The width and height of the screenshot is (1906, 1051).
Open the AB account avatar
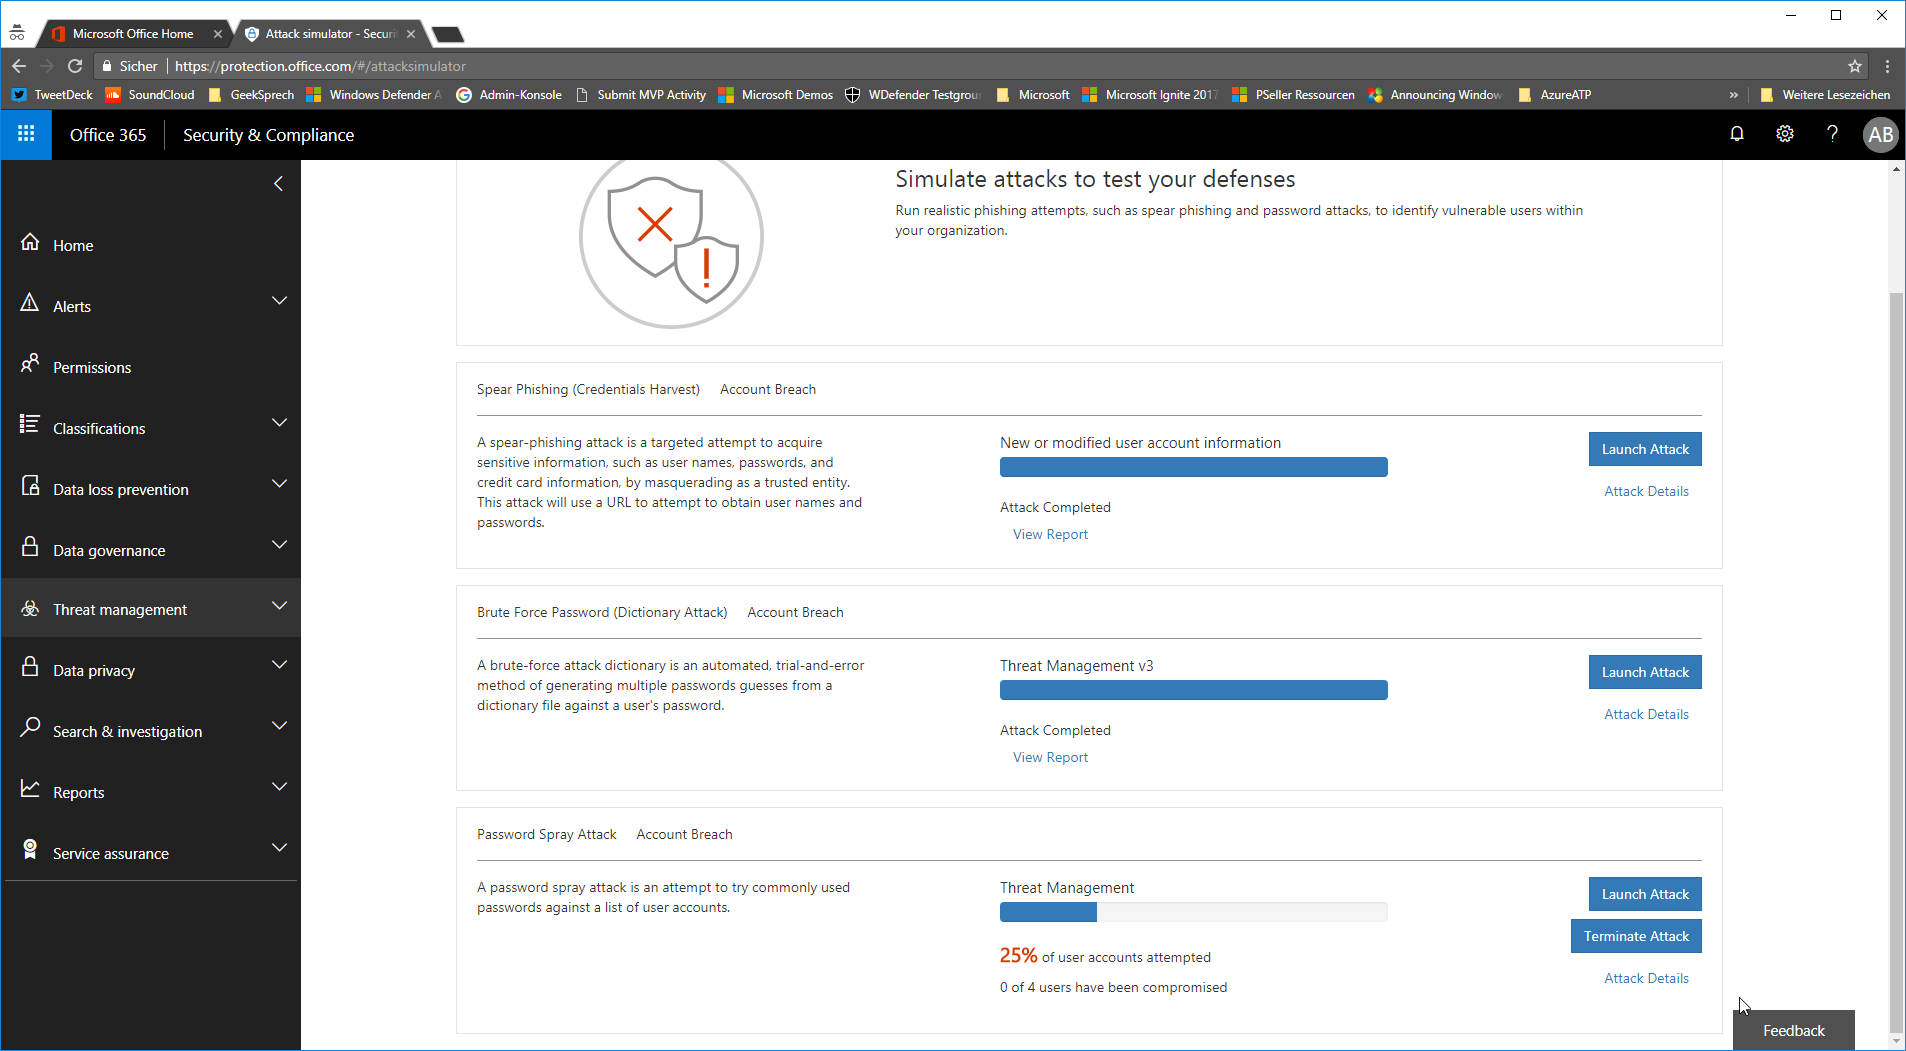pyautogui.click(x=1880, y=133)
